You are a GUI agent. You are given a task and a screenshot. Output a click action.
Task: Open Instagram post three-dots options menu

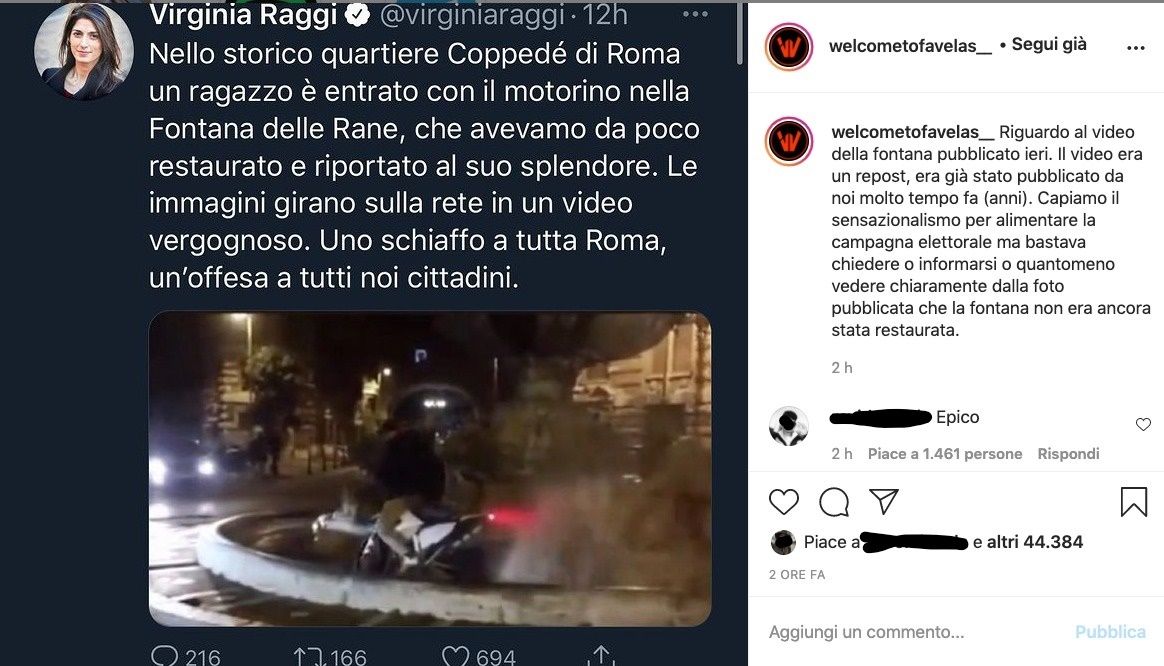point(1136,48)
